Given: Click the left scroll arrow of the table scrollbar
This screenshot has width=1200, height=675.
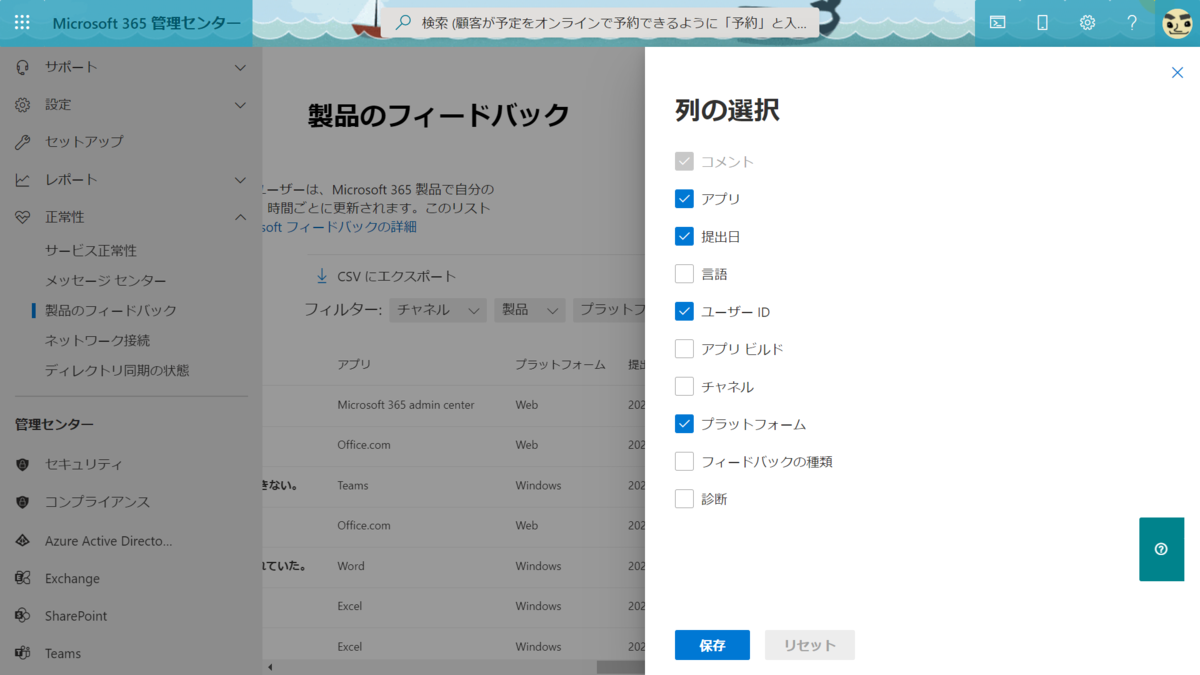Looking at the screenshot, I should point(270,667).
